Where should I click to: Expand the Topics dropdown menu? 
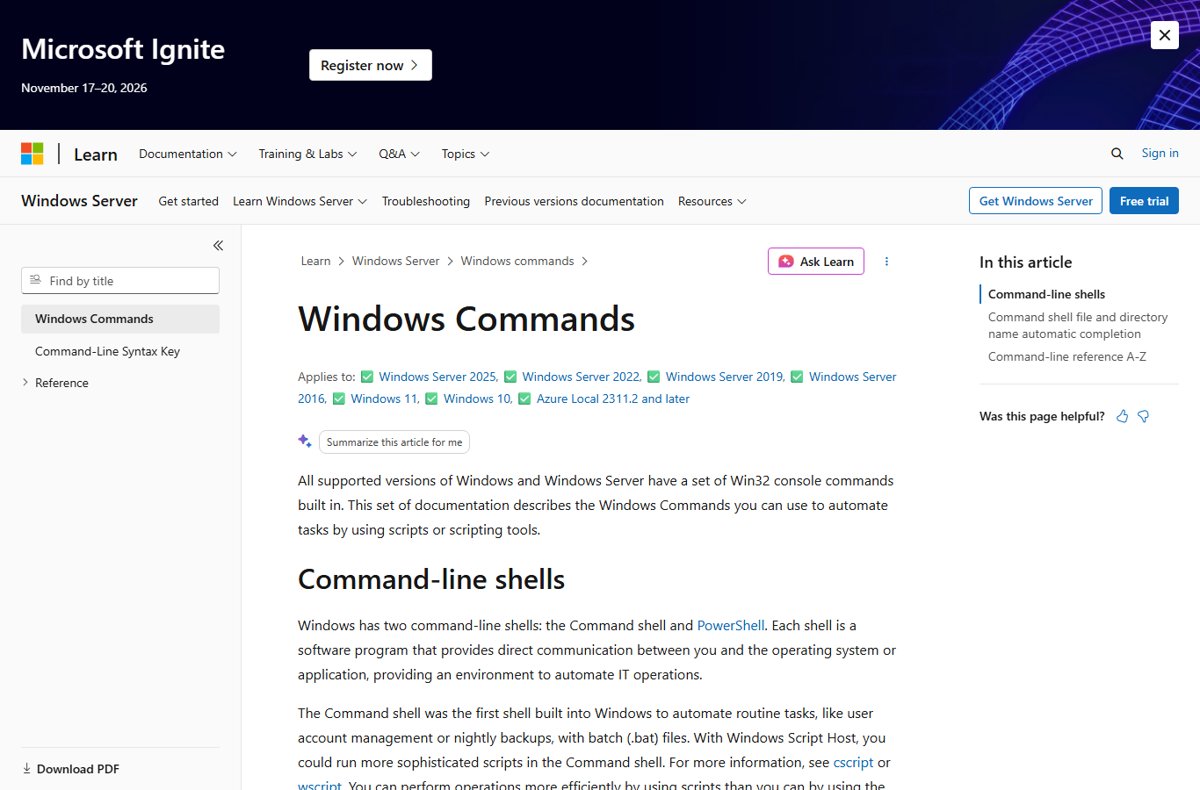pyautogui.click(x=465, y=154)
